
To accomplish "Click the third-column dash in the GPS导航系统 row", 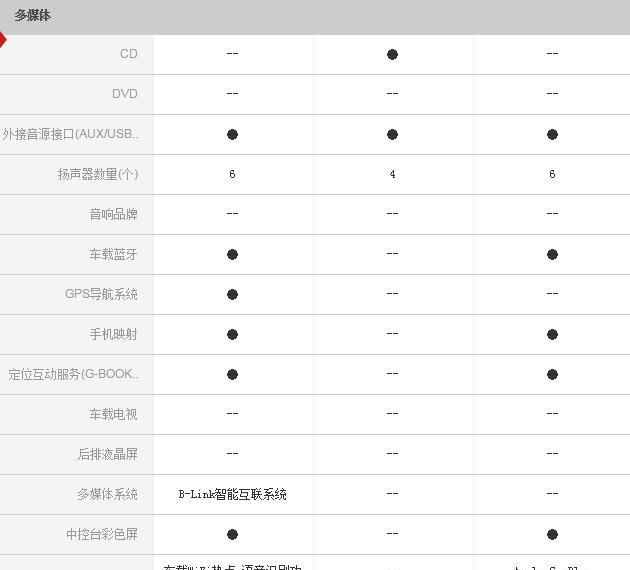I will (552, 294).
